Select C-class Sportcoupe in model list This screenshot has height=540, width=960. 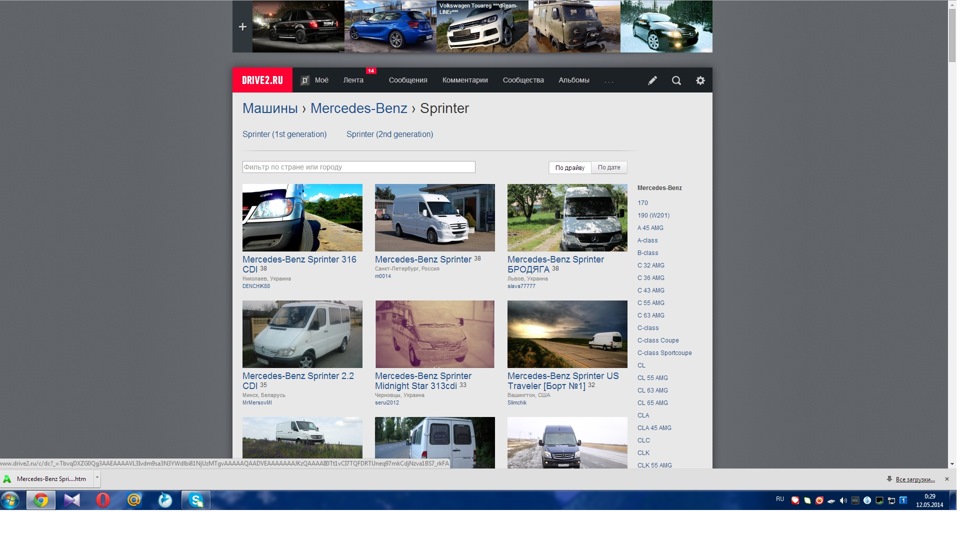664,353
